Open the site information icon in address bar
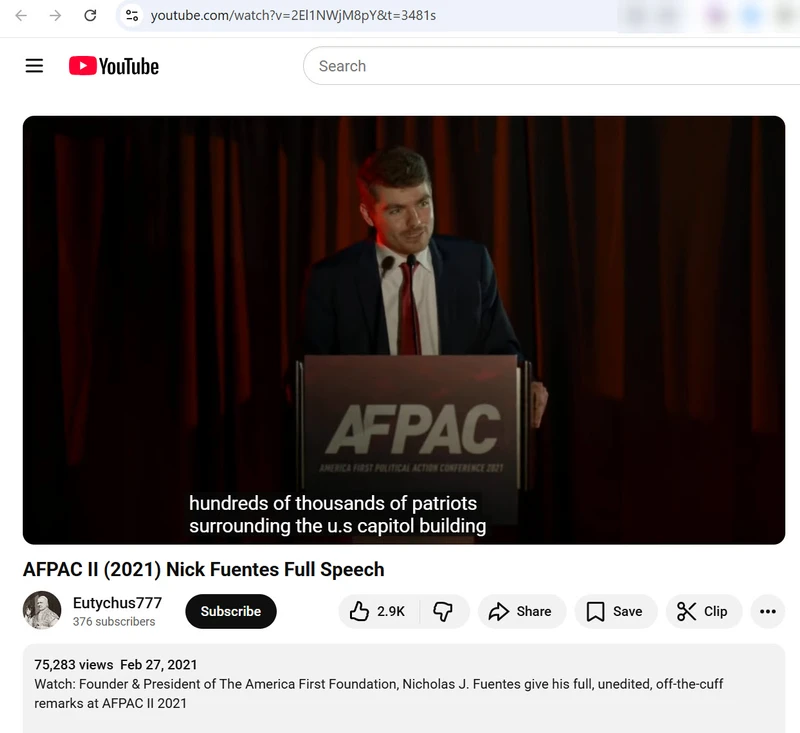The image size is (800, 733). 132,15
